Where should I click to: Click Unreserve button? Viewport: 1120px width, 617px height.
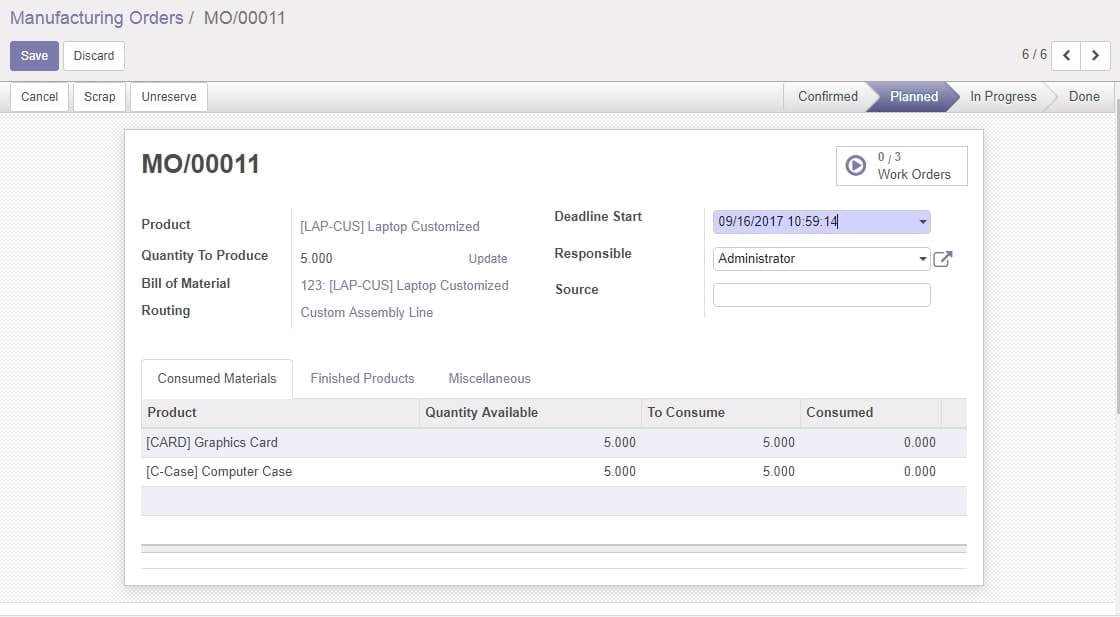coord(168,97)
